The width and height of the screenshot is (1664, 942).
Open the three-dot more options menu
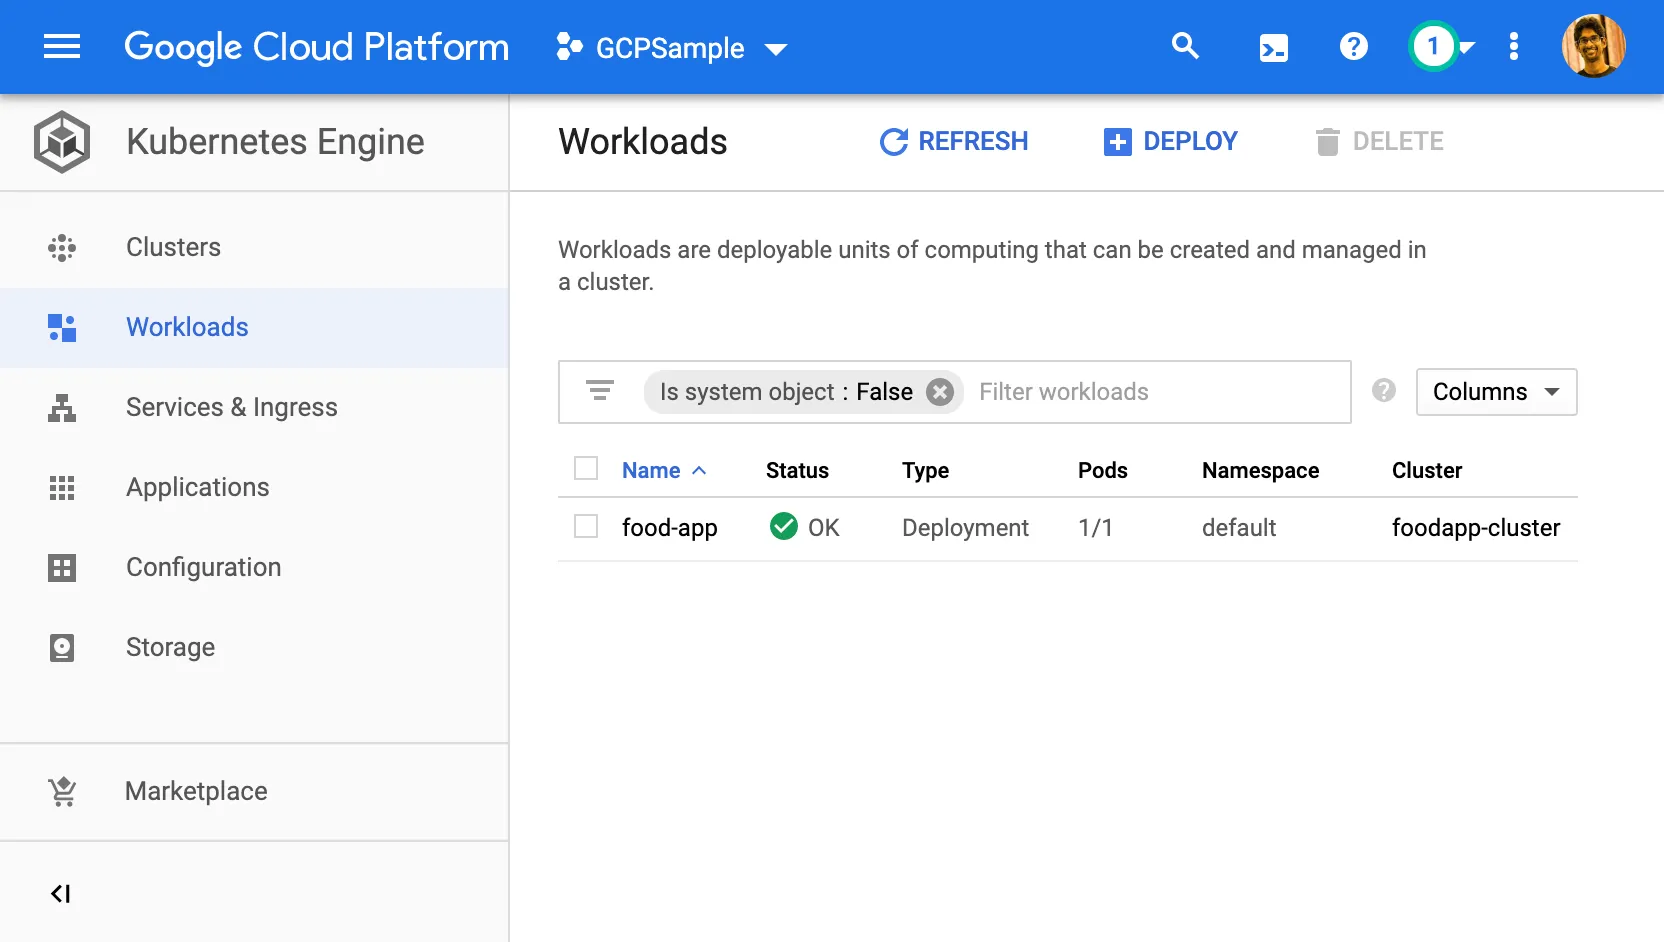[x=1513, y=46]
